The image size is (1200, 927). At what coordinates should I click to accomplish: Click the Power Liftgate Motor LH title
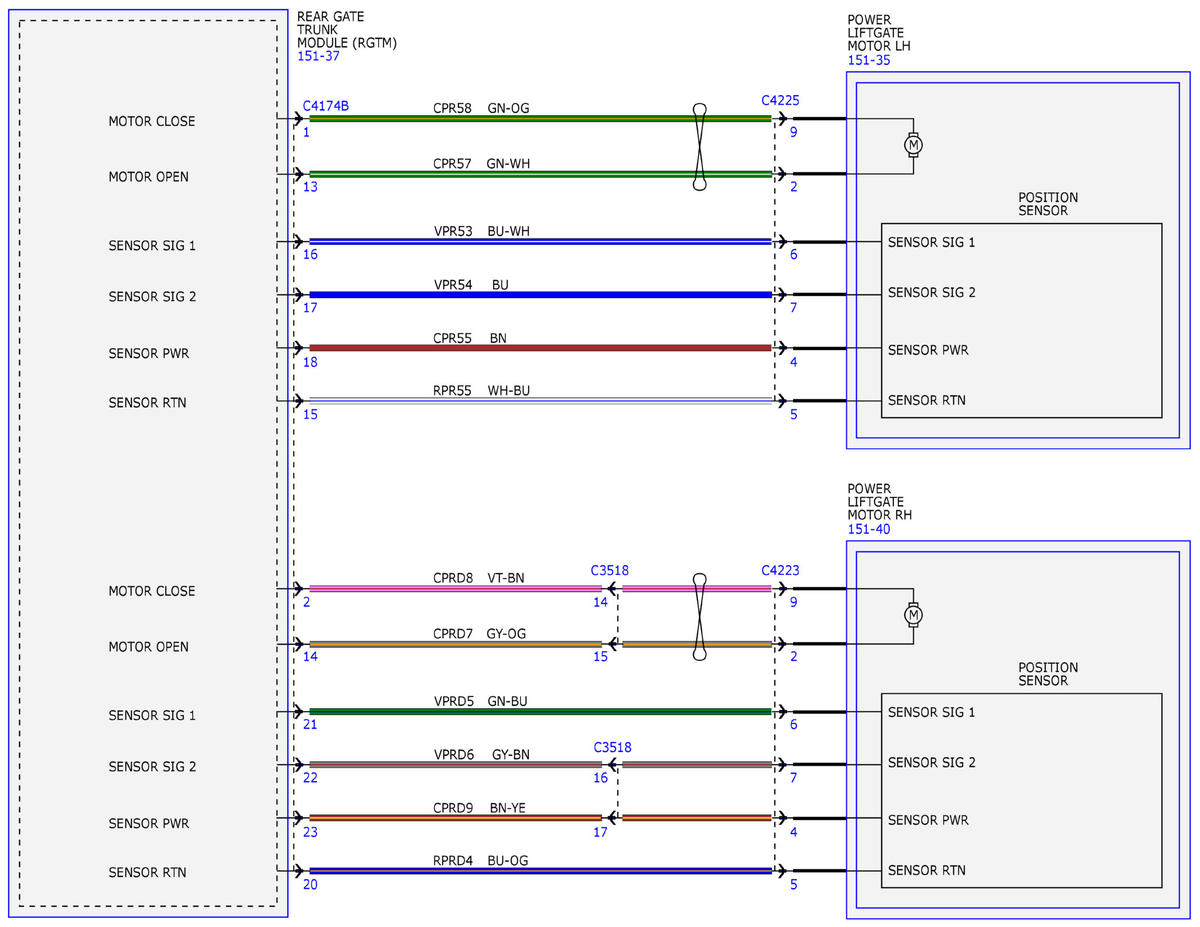(x=879, y=33)
